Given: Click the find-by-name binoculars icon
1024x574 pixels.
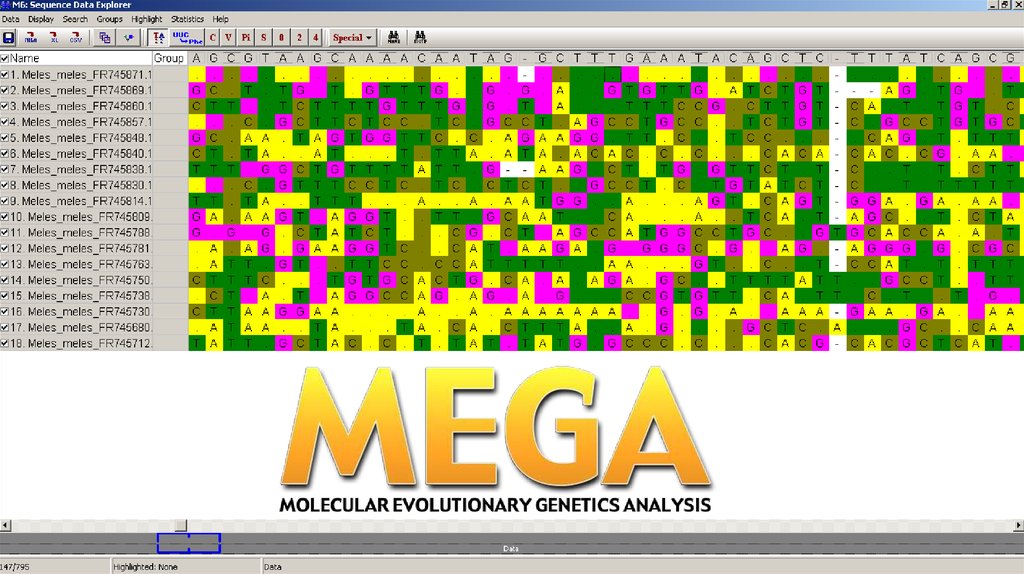Looking at the screenshot, I should coord(394,38).
